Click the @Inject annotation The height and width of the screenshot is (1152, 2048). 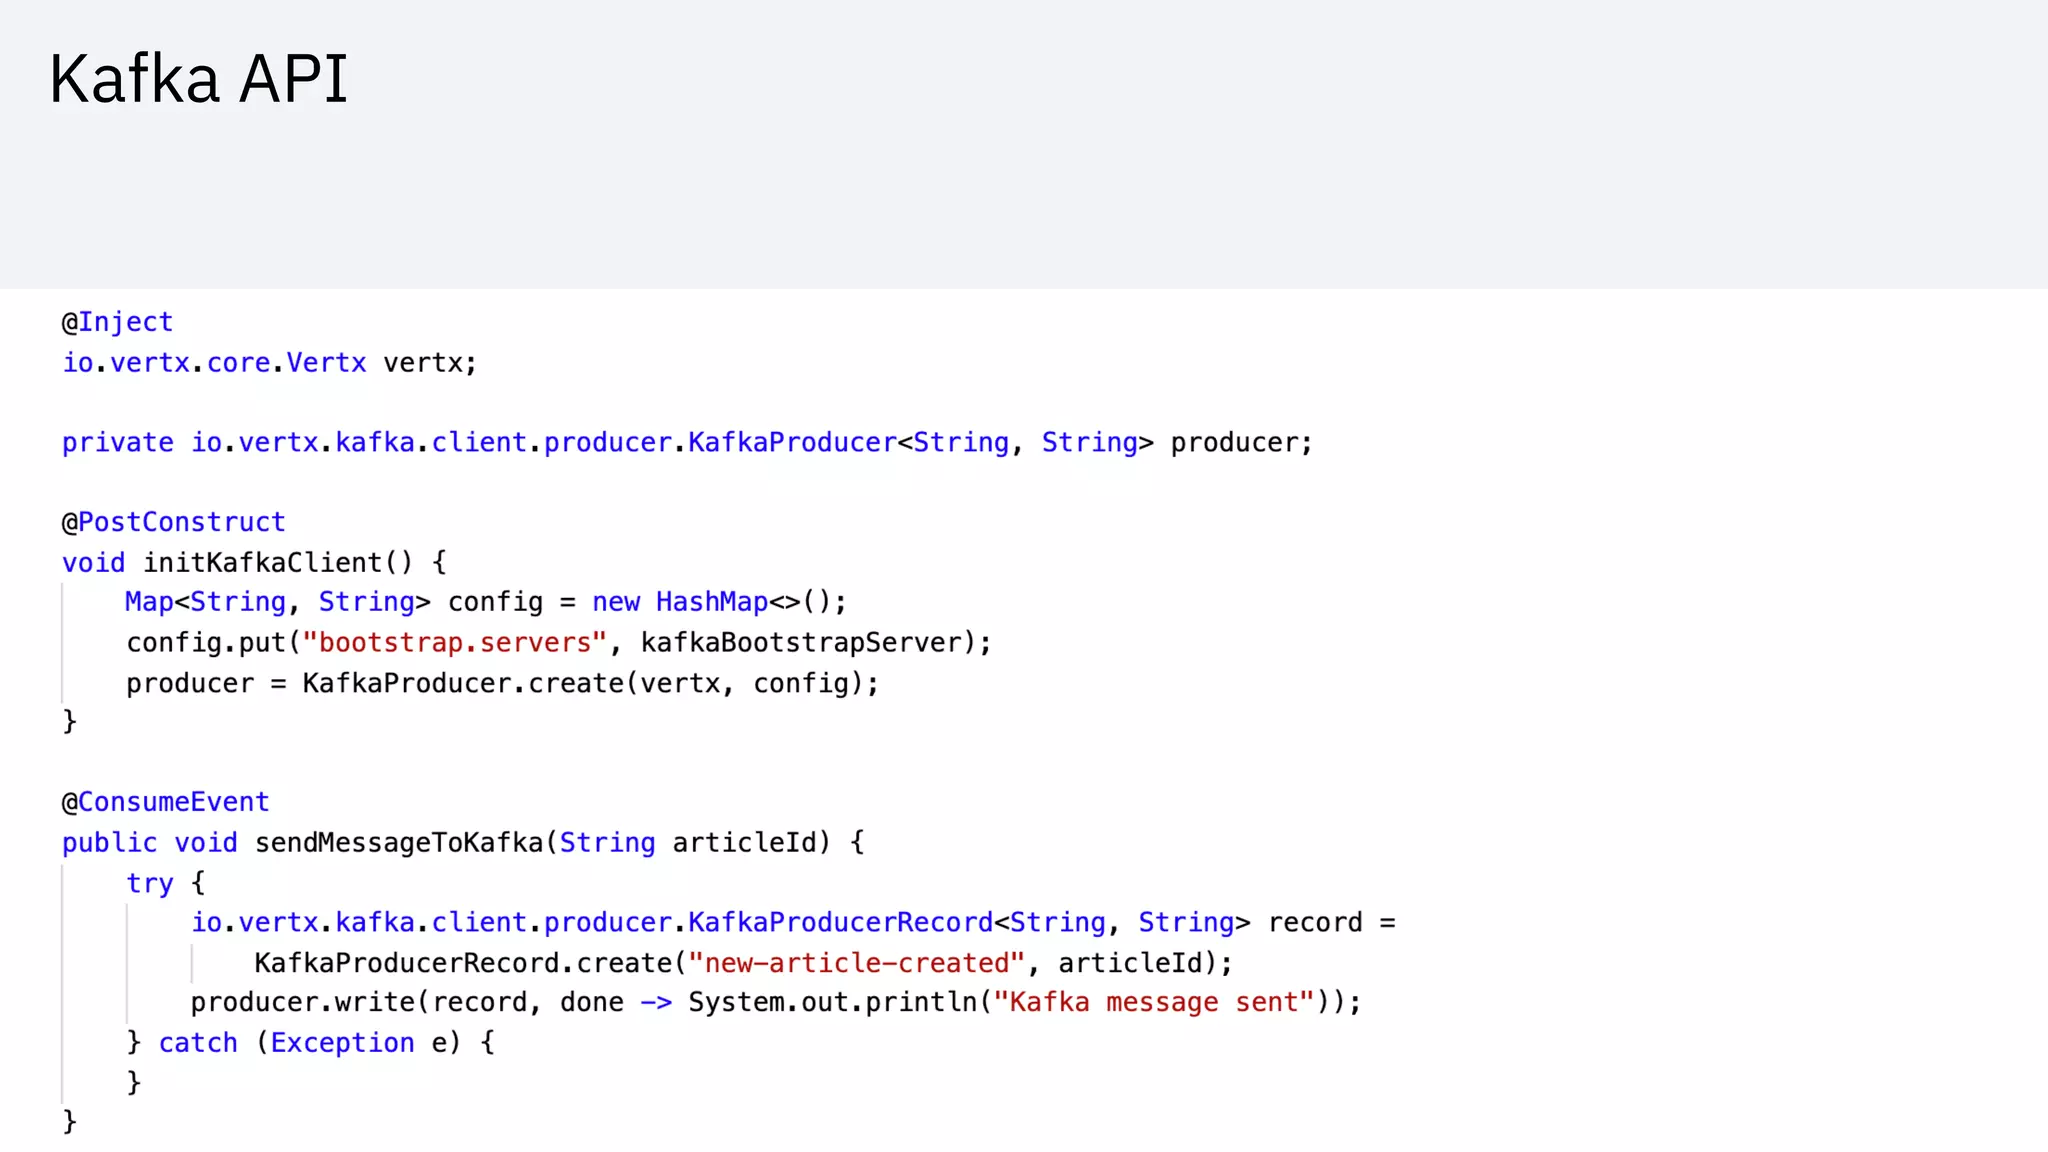117,322
